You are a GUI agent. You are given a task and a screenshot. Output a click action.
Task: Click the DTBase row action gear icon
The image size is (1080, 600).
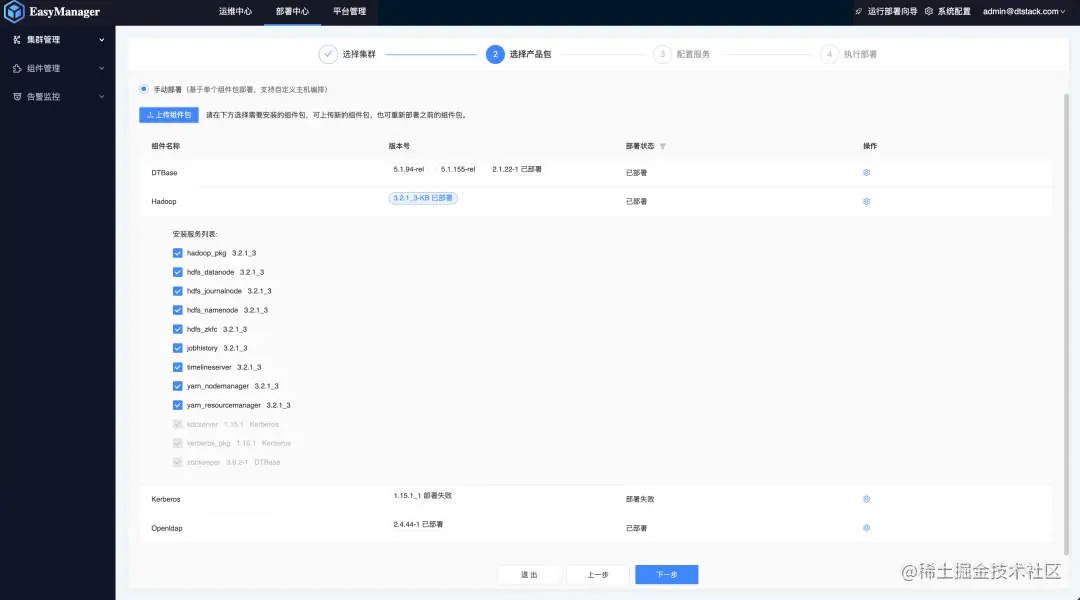coord(866,172)
